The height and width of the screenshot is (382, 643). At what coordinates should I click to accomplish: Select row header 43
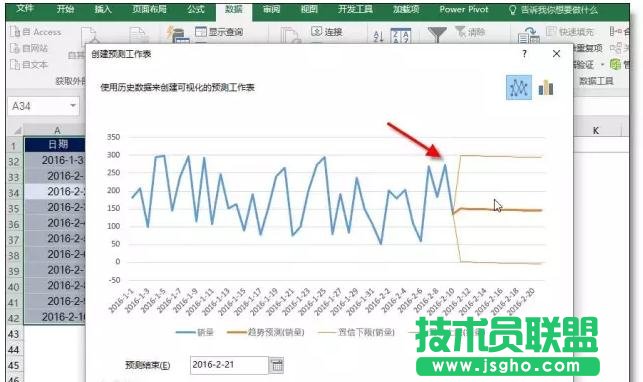point(14,334)
